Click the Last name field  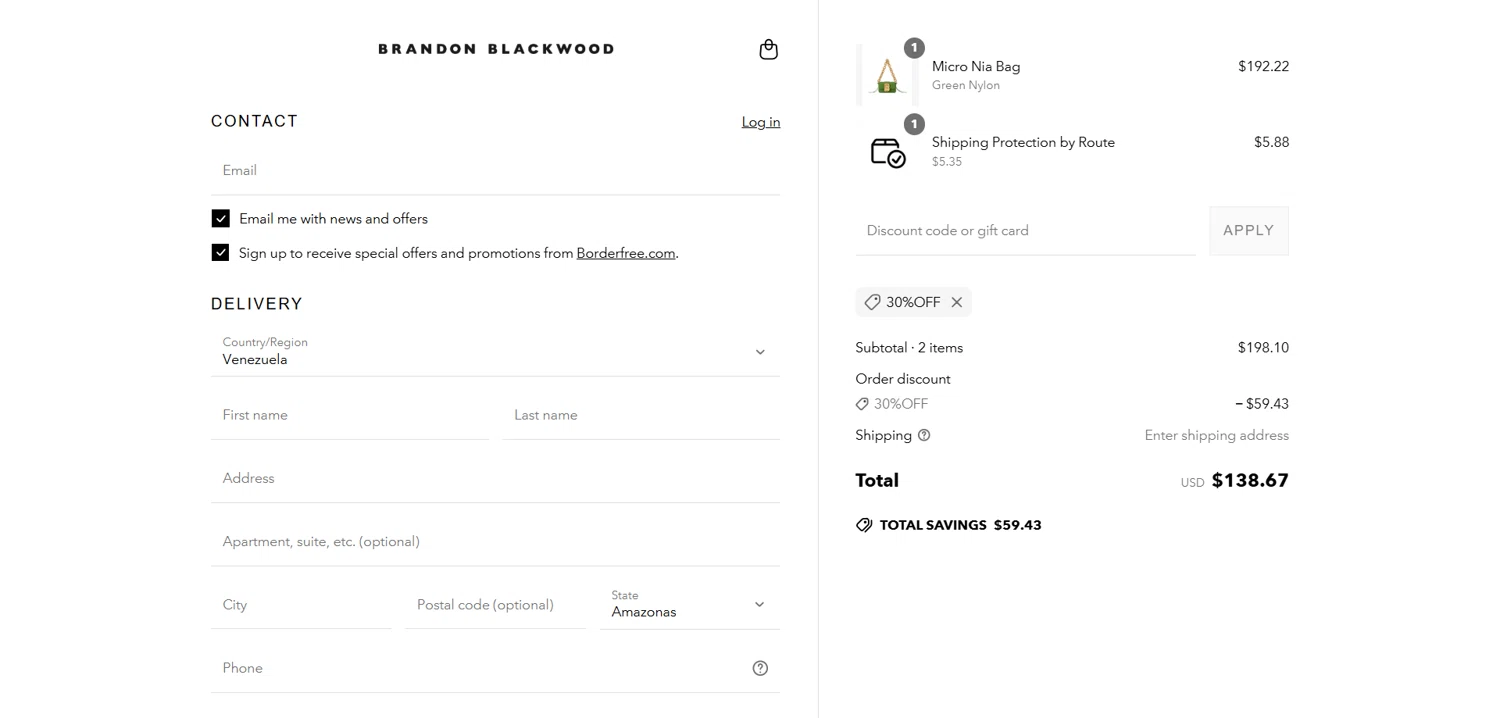[641, 415]
